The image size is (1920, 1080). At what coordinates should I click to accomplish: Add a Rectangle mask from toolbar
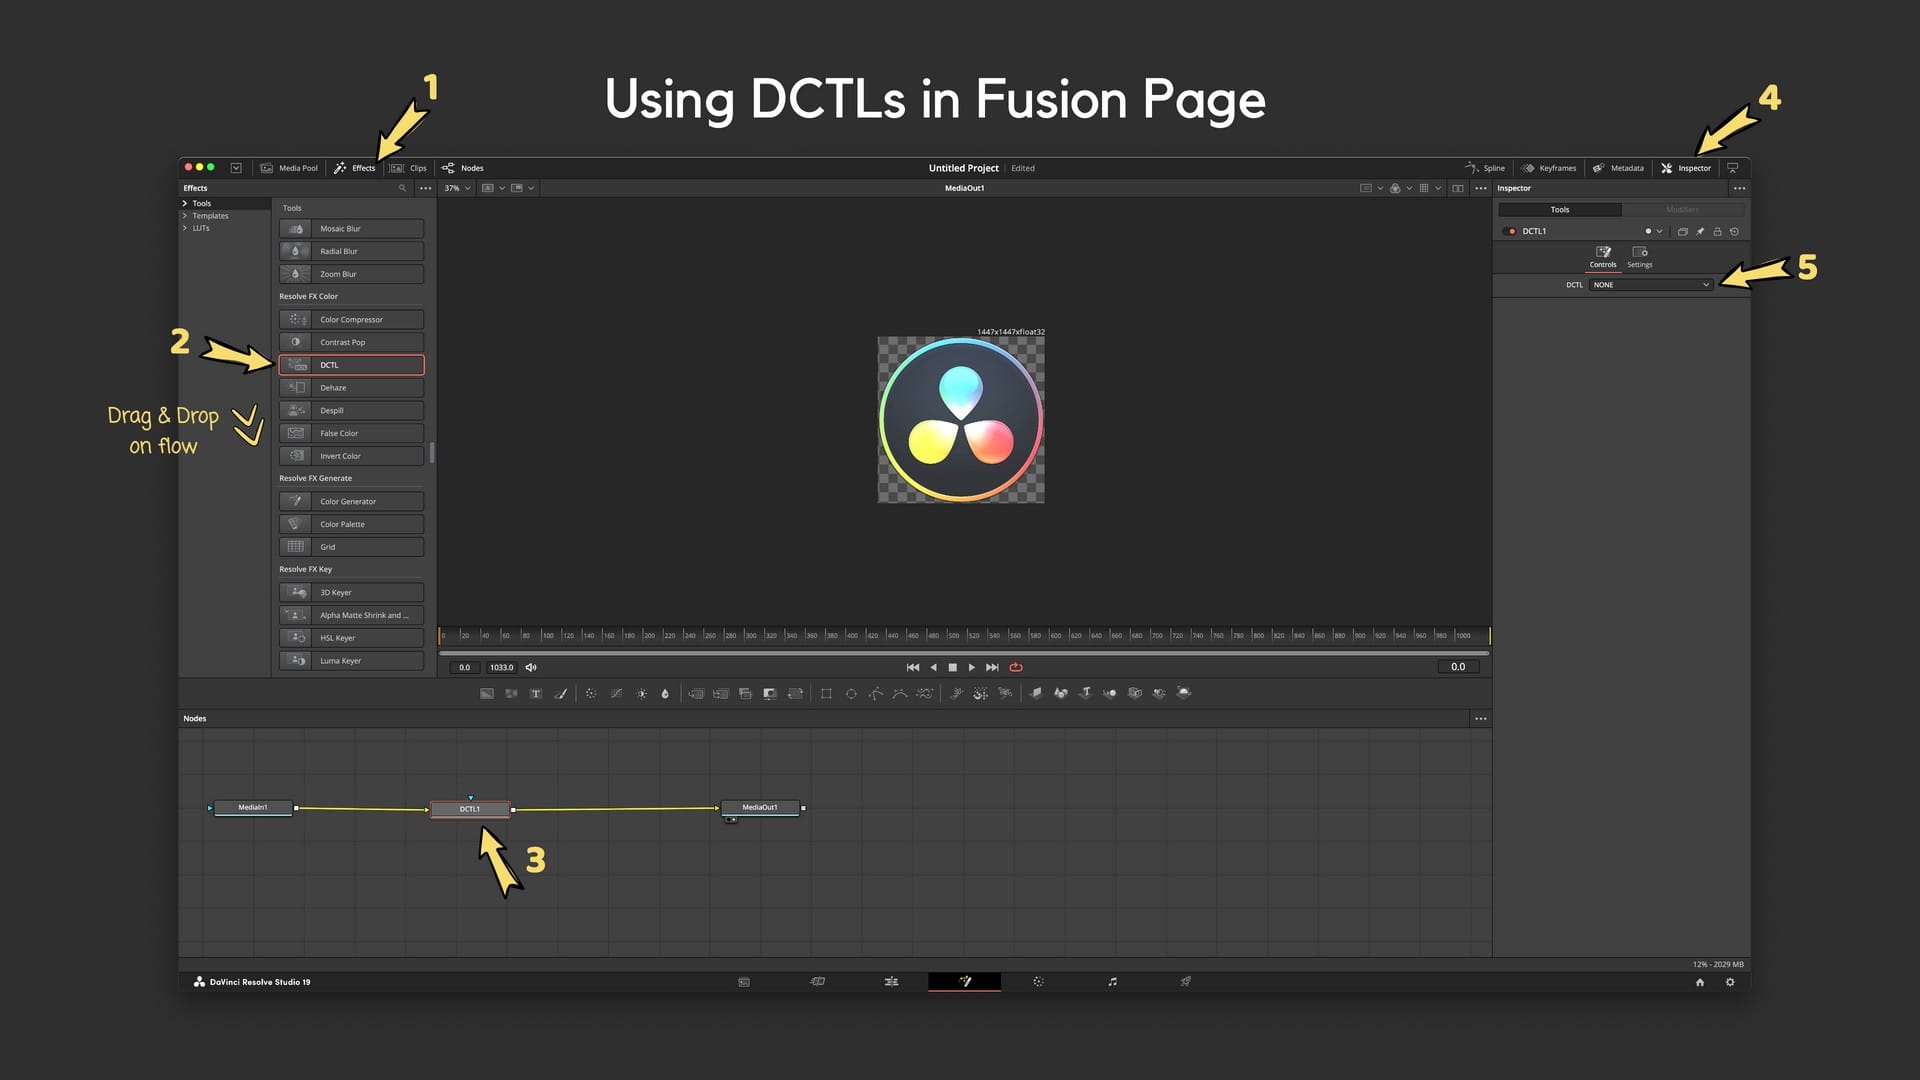pyautogui.click(x=826, y=693)
